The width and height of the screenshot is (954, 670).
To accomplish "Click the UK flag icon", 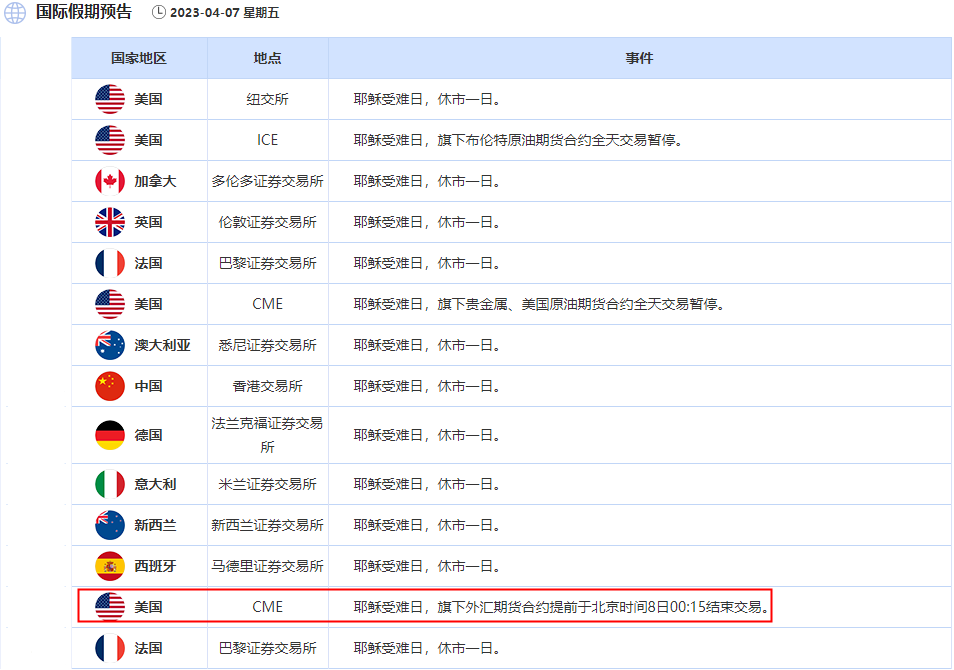I will [110, 222].
